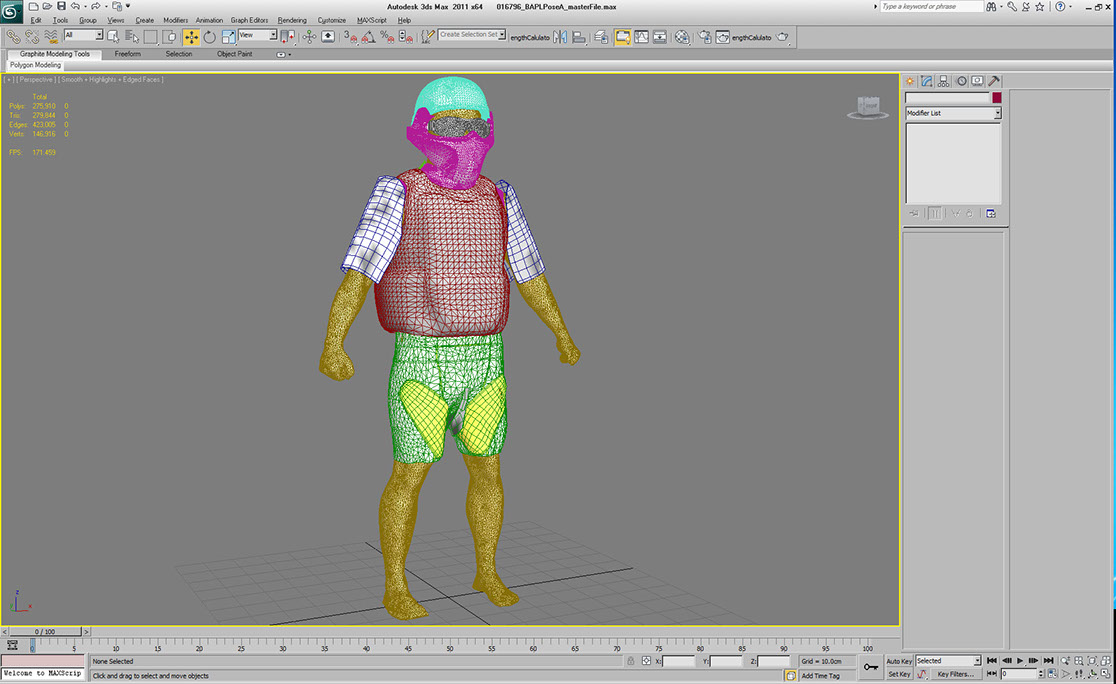Click the object color swatch

(x=996, y=98)
